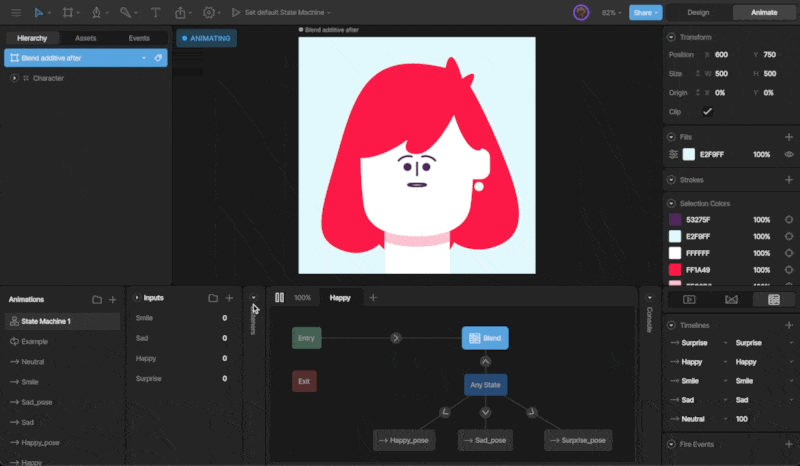Image resolution: width=800 pixels, height=466 pixels.
Task: Open the Events tab
Action: [139, 38]
